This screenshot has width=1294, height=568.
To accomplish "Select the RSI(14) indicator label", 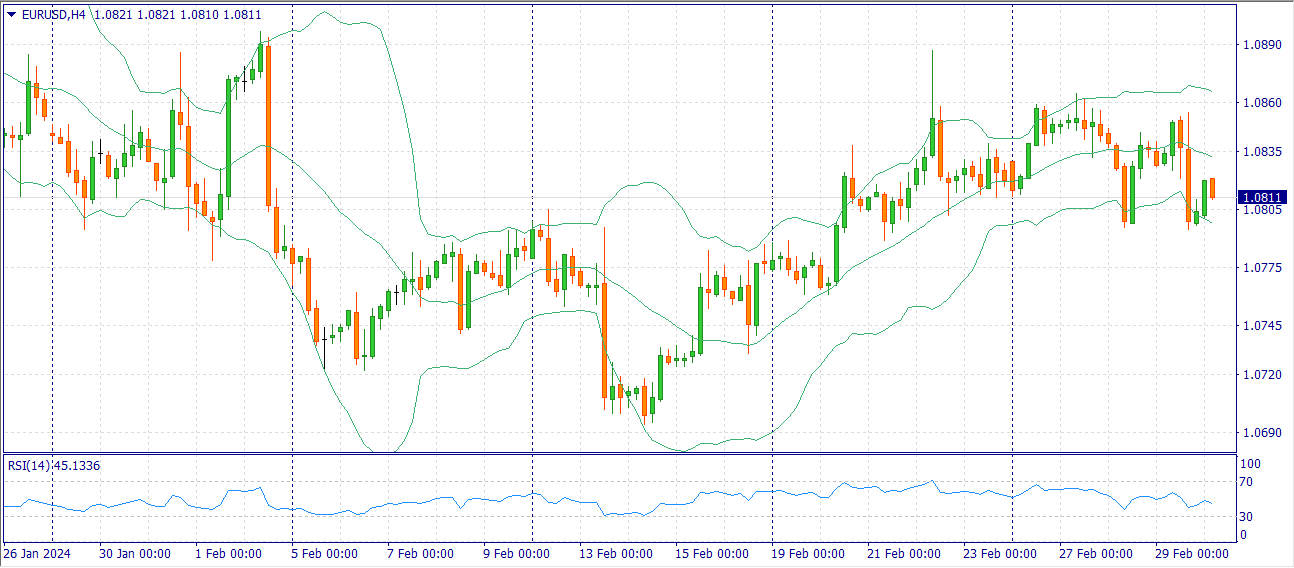I will click(54, 466).
